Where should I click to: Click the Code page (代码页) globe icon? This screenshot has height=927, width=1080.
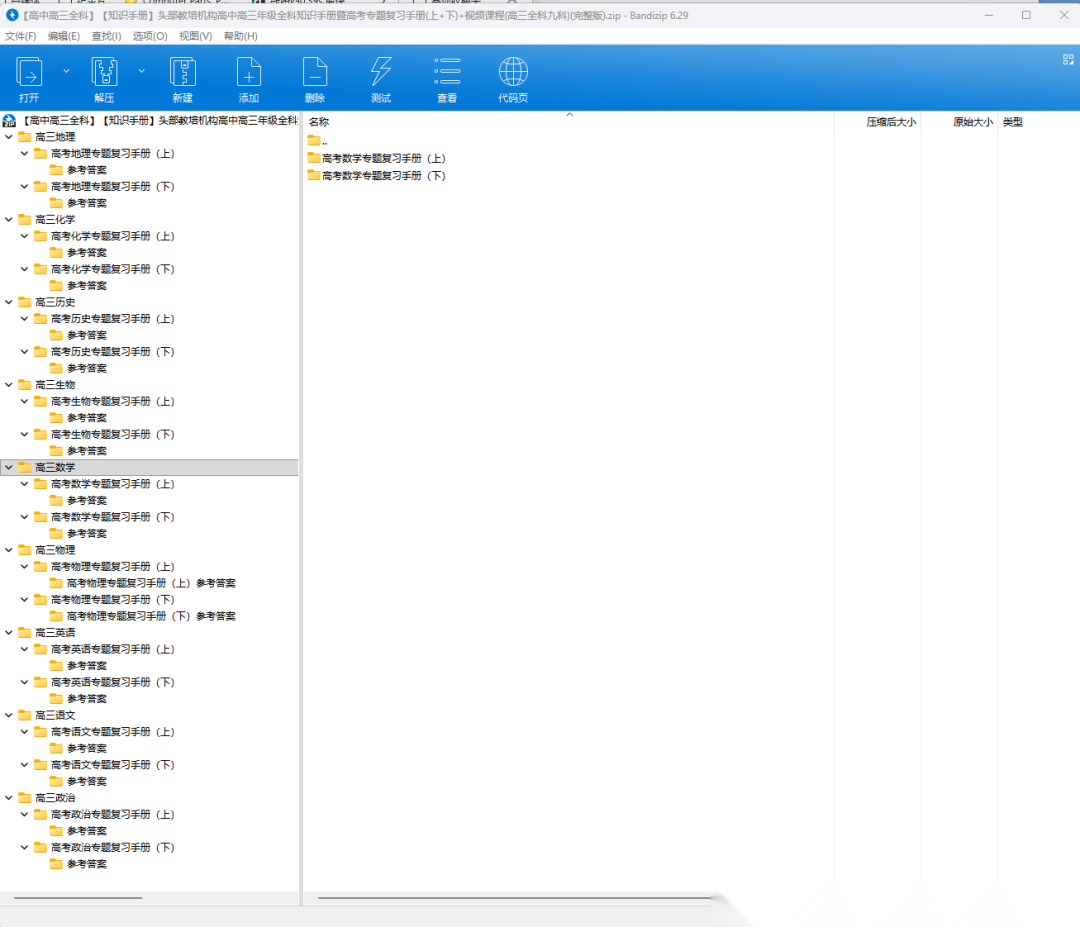513,73
